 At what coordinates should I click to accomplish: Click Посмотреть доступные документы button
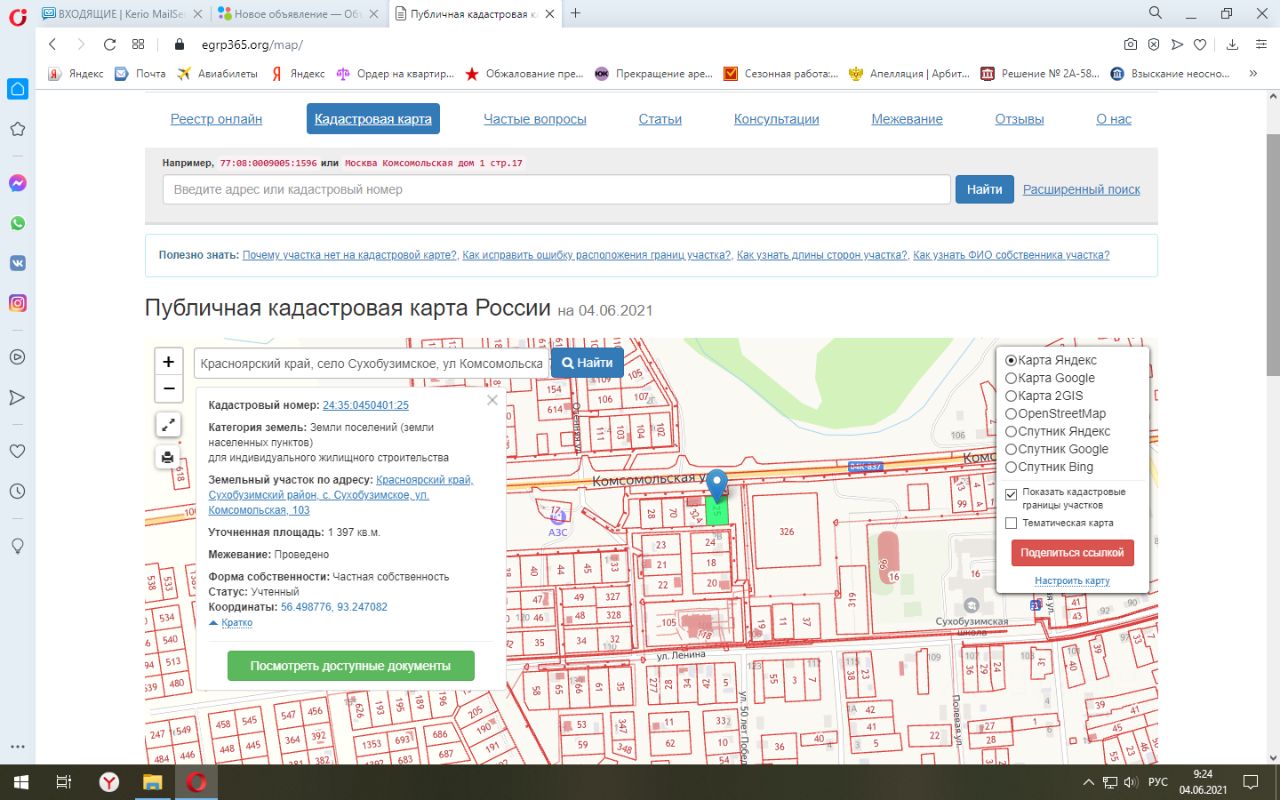pyautogui.click(x=351, y=666)
